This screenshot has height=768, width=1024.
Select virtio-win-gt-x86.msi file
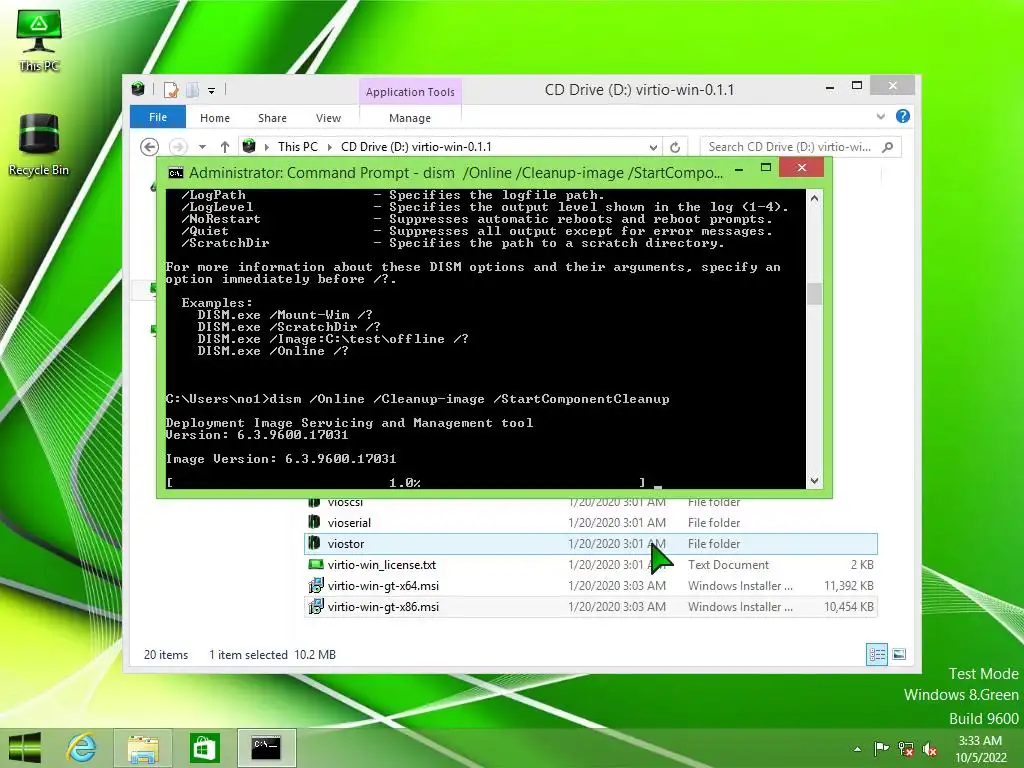pyautogui.click(x=591, y=606)
